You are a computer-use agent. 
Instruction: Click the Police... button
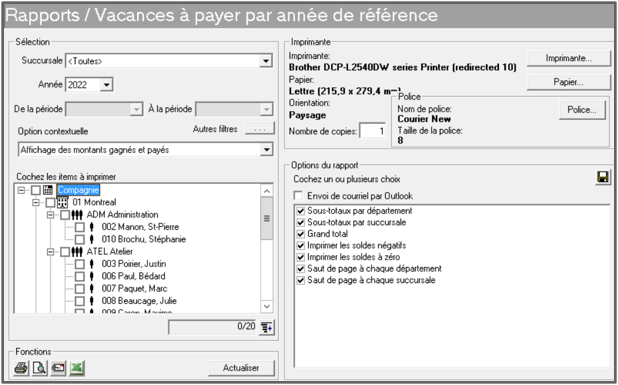tap(582, 110)
